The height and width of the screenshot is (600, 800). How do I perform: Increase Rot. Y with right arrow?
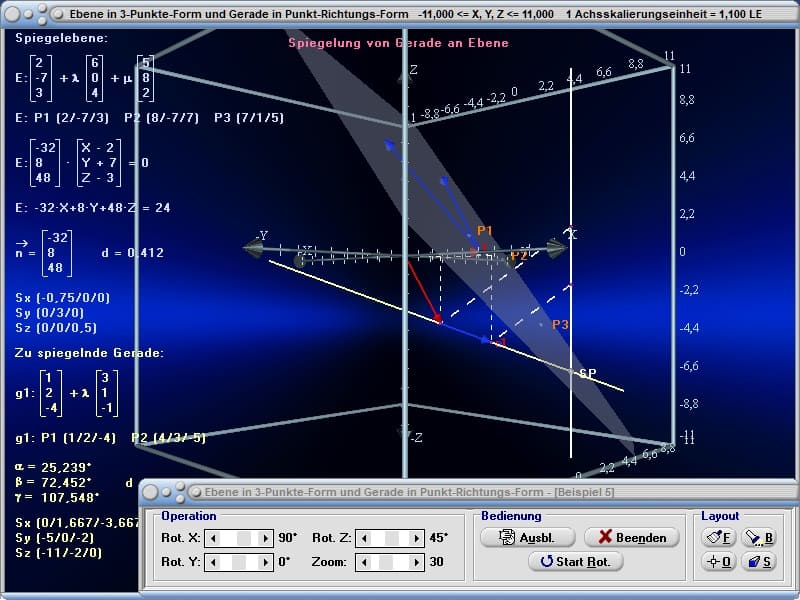pos(265,562)
